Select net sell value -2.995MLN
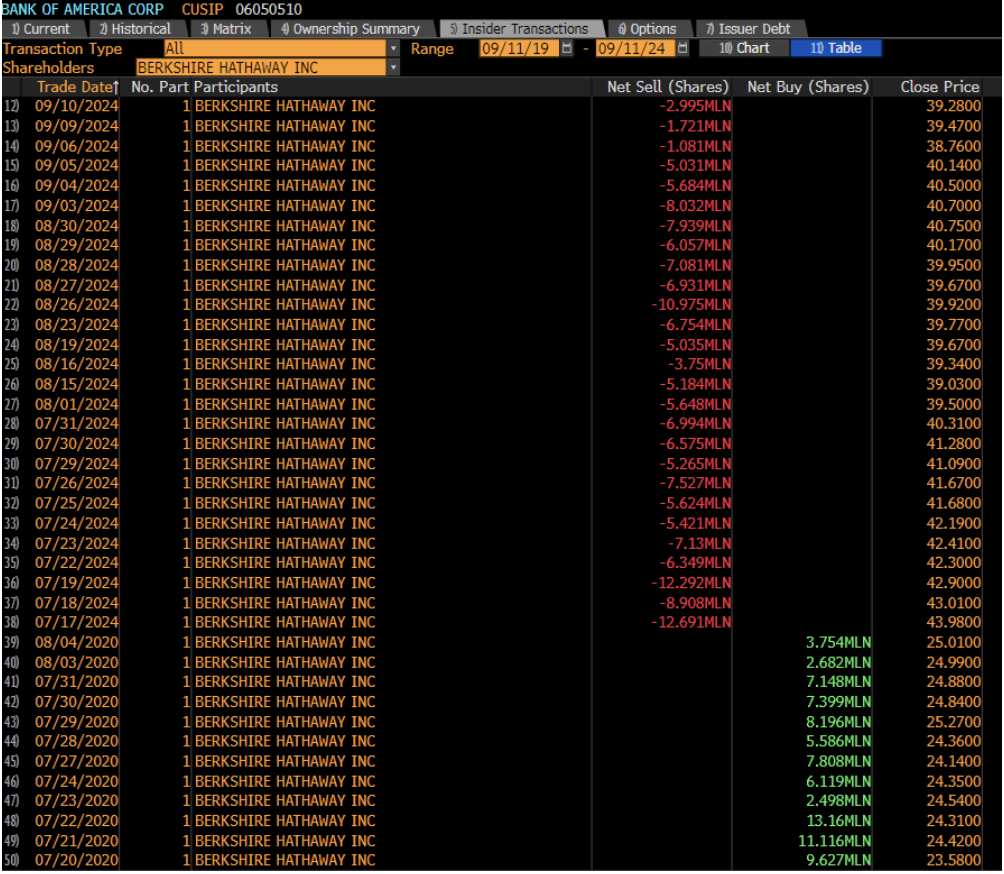Screen dimensions: 1004x874 click(695, 106)
